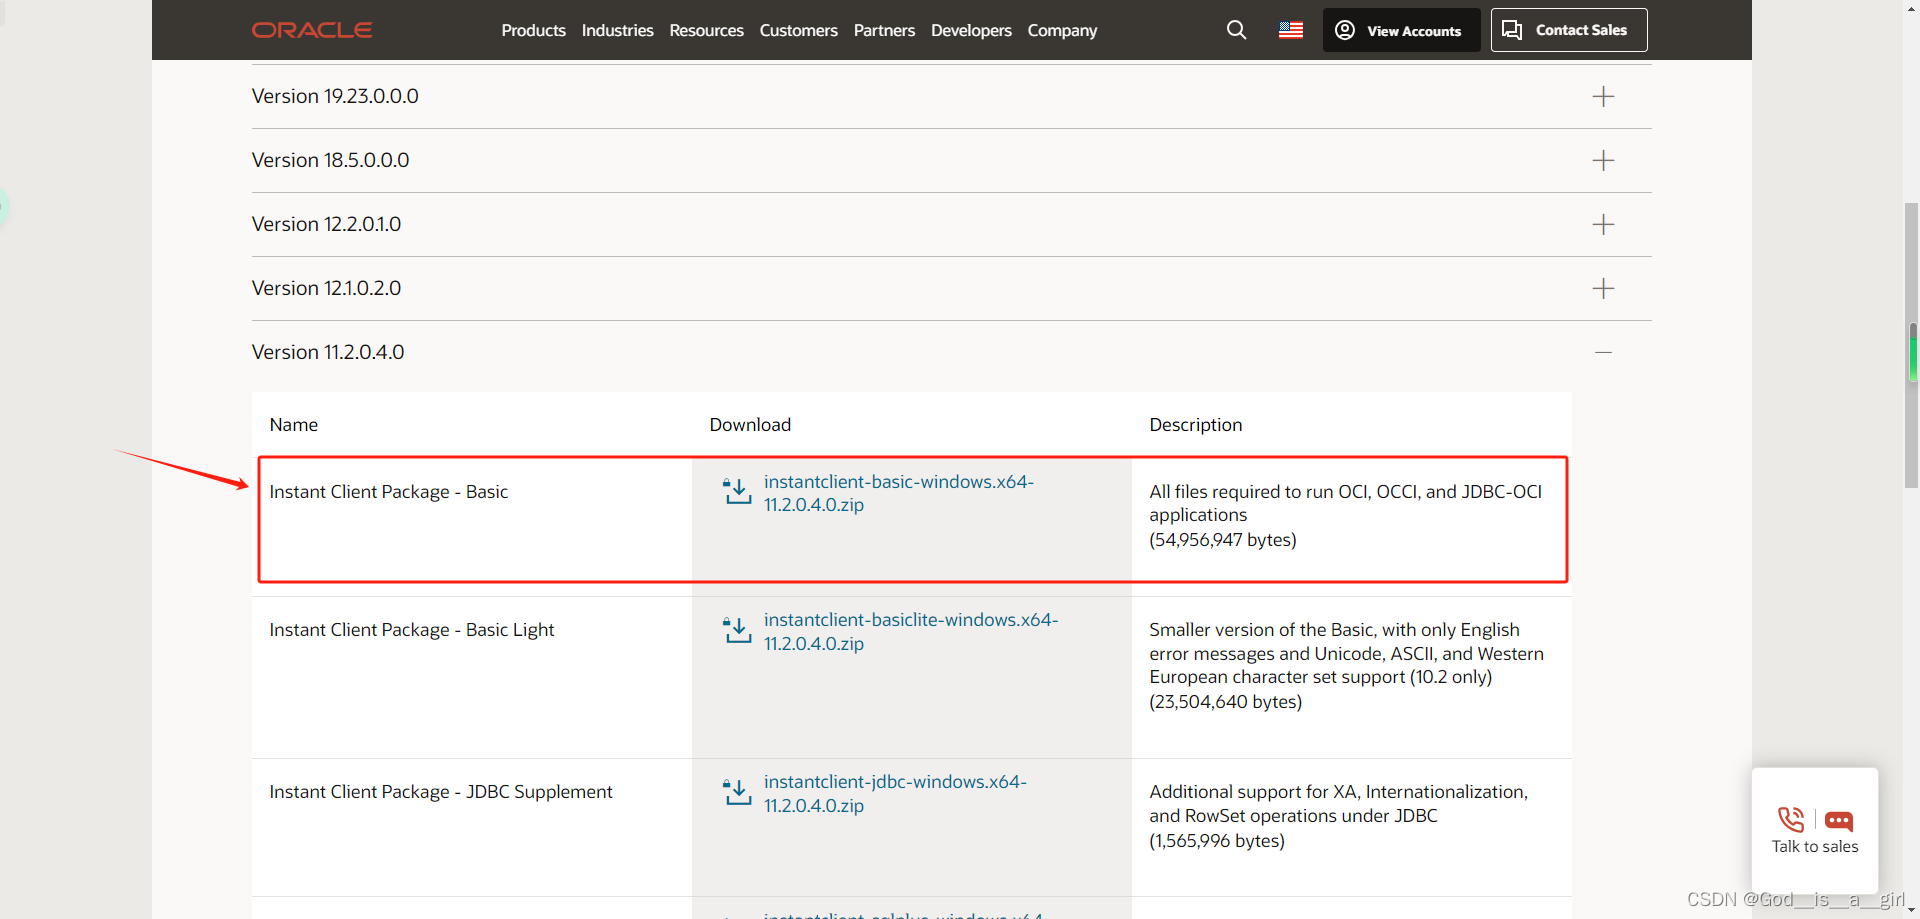Click the (23,504,640 bytes) size text
The width and height of the screenshot is (1920, 919).
point(1226,702)
